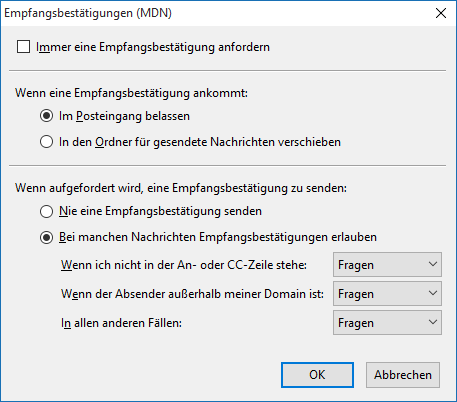Open the An- oder CC-Zeile 'Fragen' dropdown
Image resolution: width=457 pixels, height=402 pixels.
point(387,265)
